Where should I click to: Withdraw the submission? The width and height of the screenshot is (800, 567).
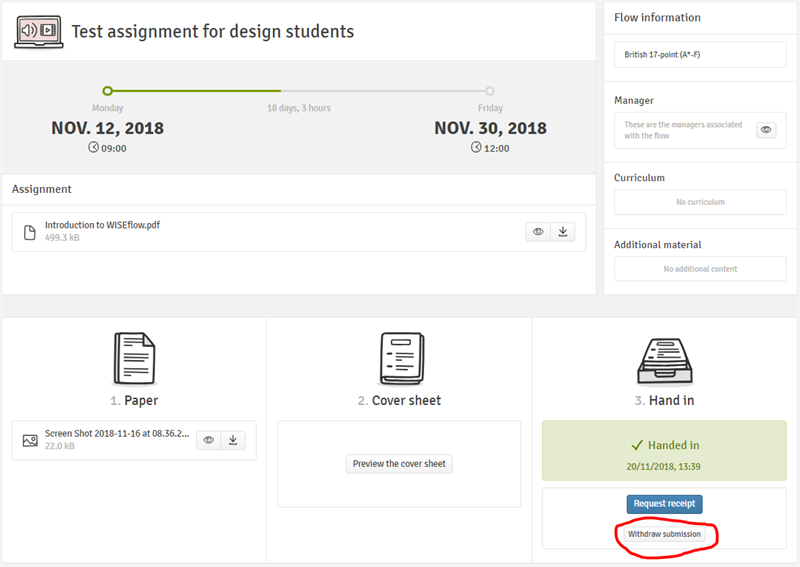(x=664, y=534)
